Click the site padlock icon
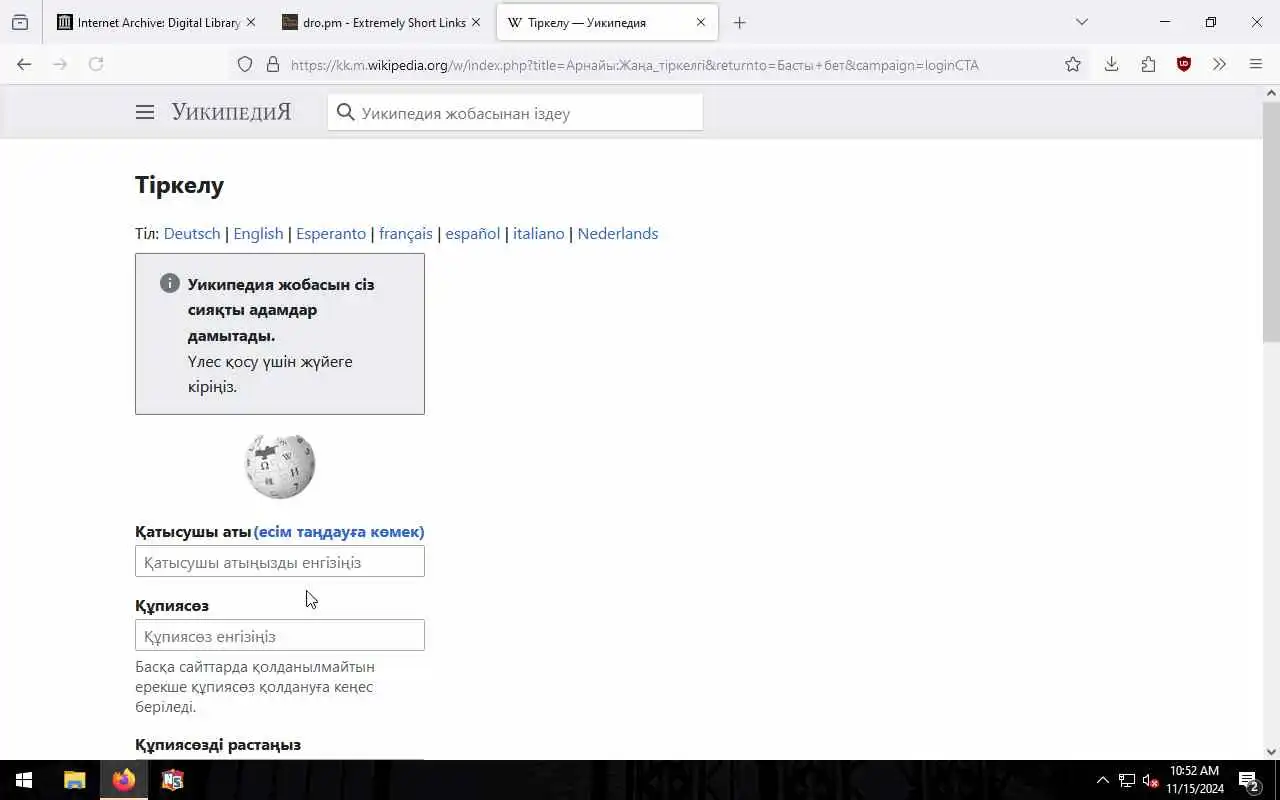 pos(272,65)
